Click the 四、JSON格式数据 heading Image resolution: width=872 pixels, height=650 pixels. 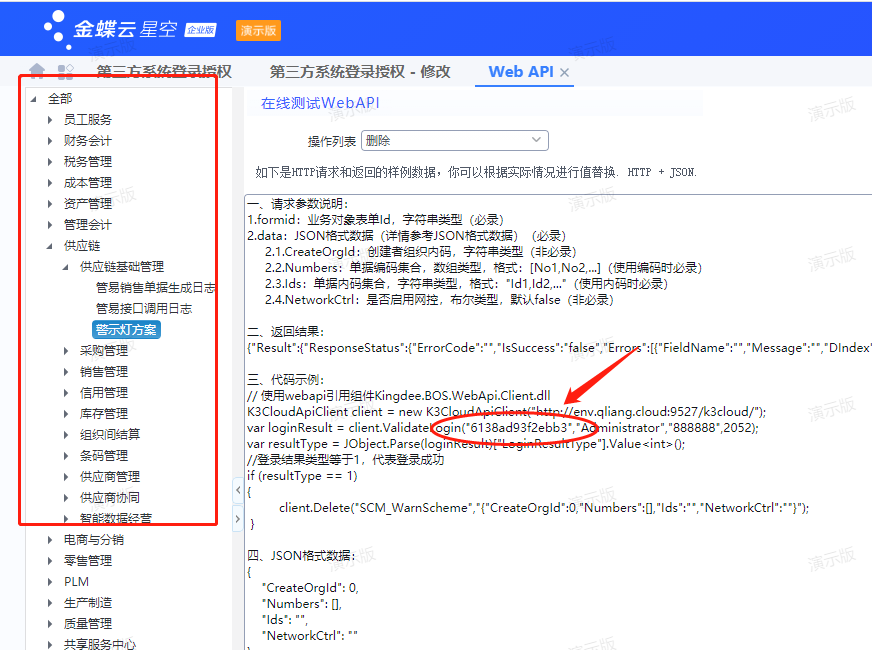coord(301,556)
